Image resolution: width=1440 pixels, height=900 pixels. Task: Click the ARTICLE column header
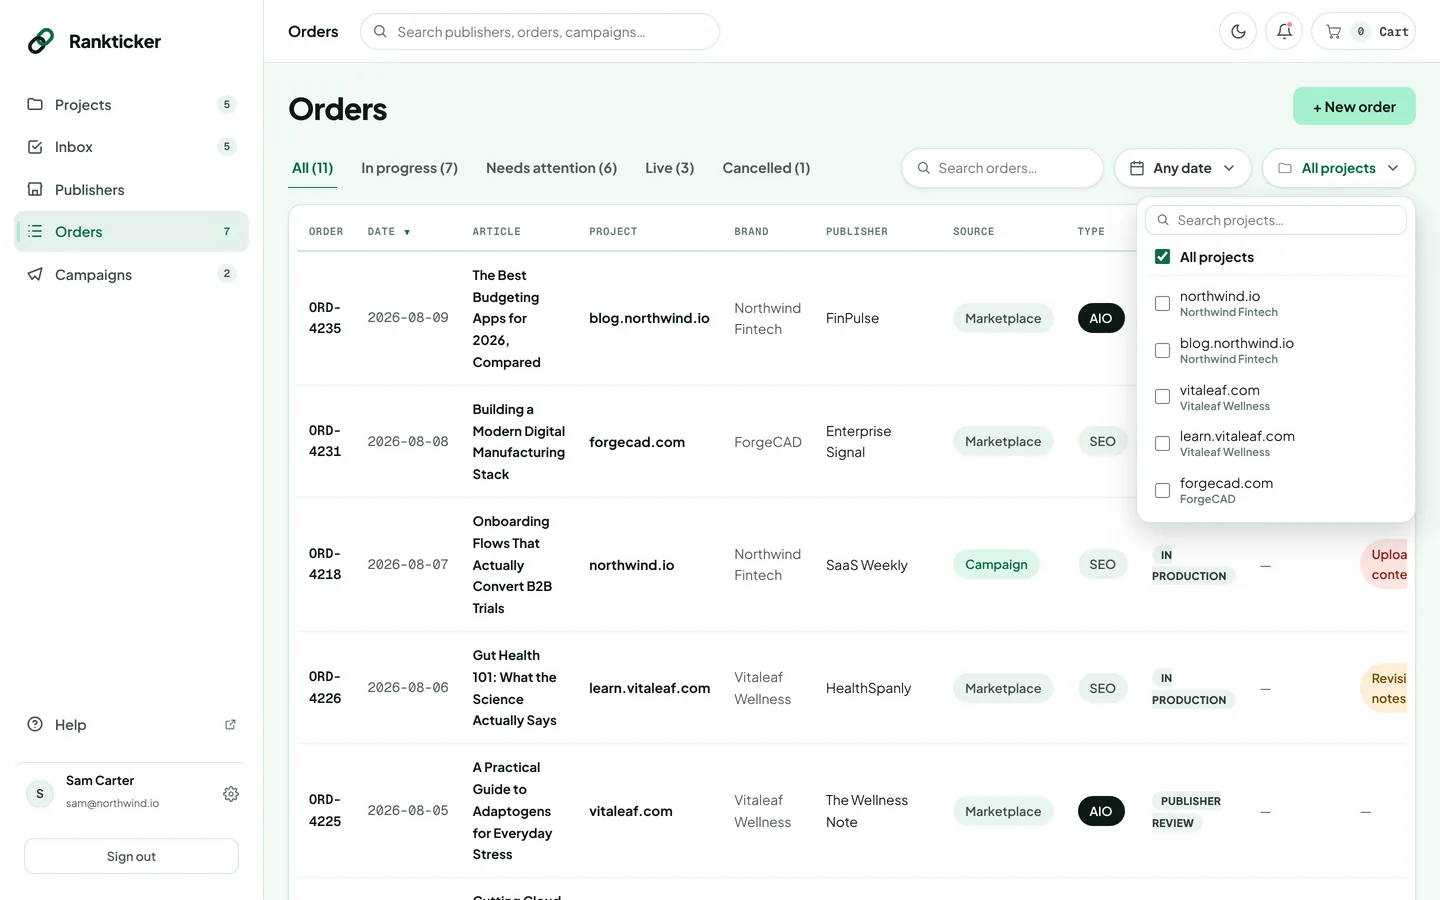pos(496,232)
